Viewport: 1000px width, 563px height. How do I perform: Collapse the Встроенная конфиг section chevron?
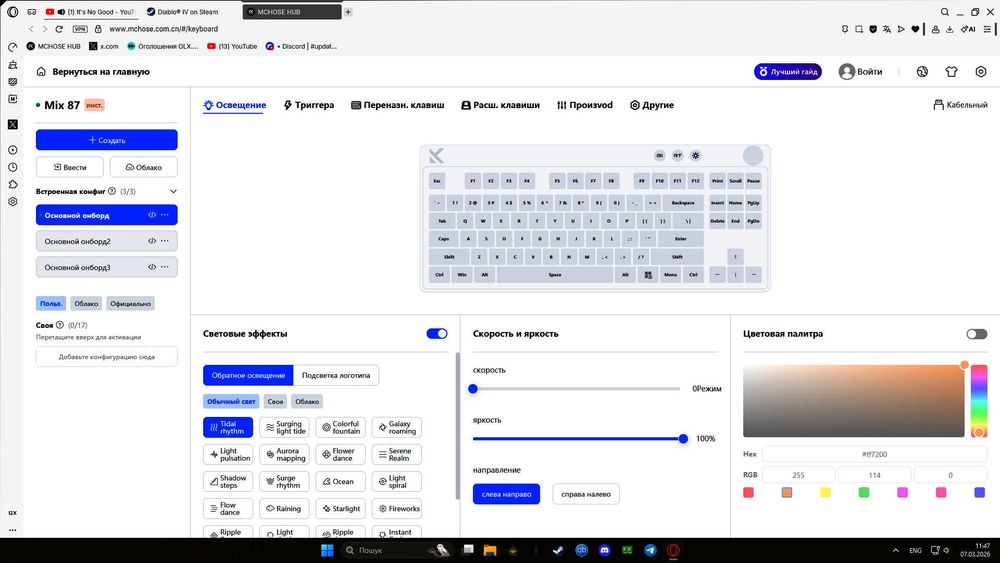173,191
